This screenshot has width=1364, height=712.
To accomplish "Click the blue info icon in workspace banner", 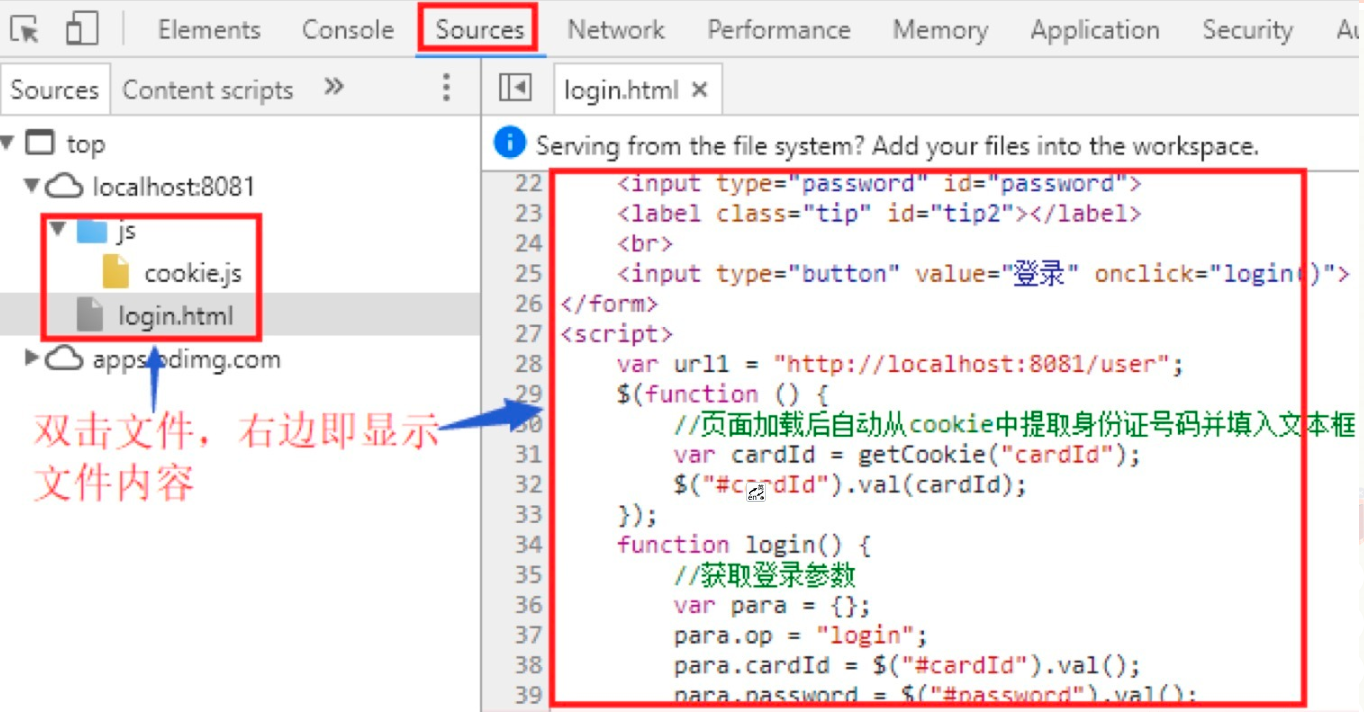I will (509, 143).
